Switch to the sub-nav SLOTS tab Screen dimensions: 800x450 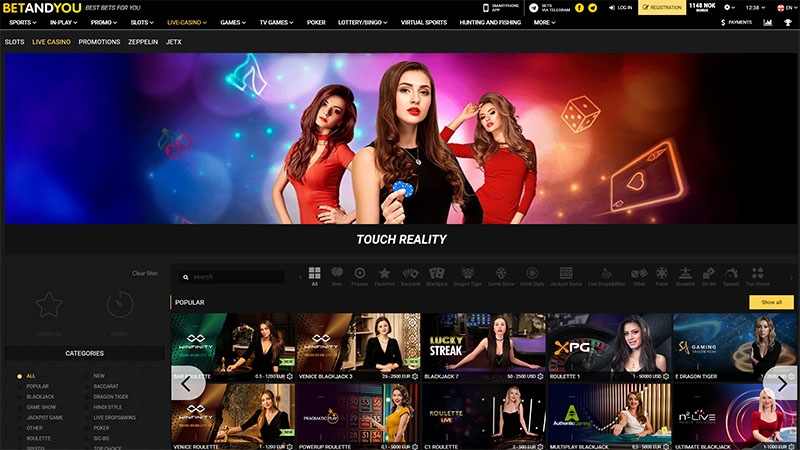coord(14,42)
